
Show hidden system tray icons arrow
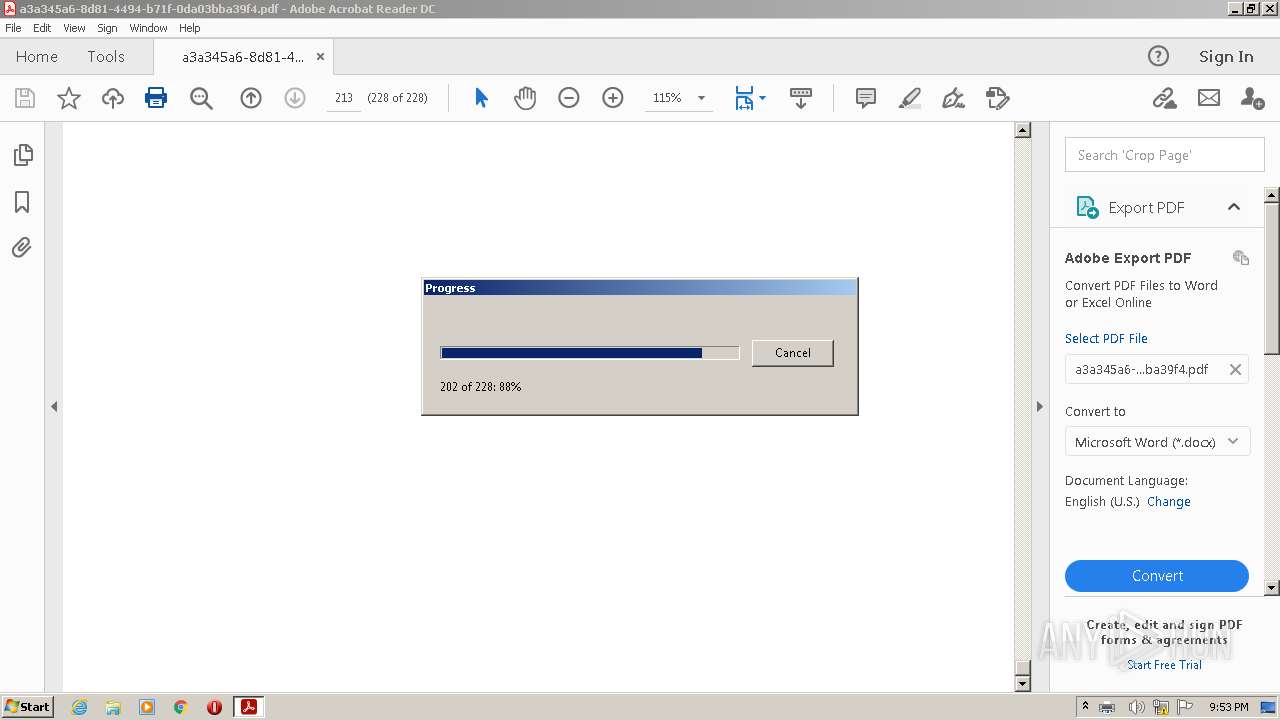coord(1085,707)
